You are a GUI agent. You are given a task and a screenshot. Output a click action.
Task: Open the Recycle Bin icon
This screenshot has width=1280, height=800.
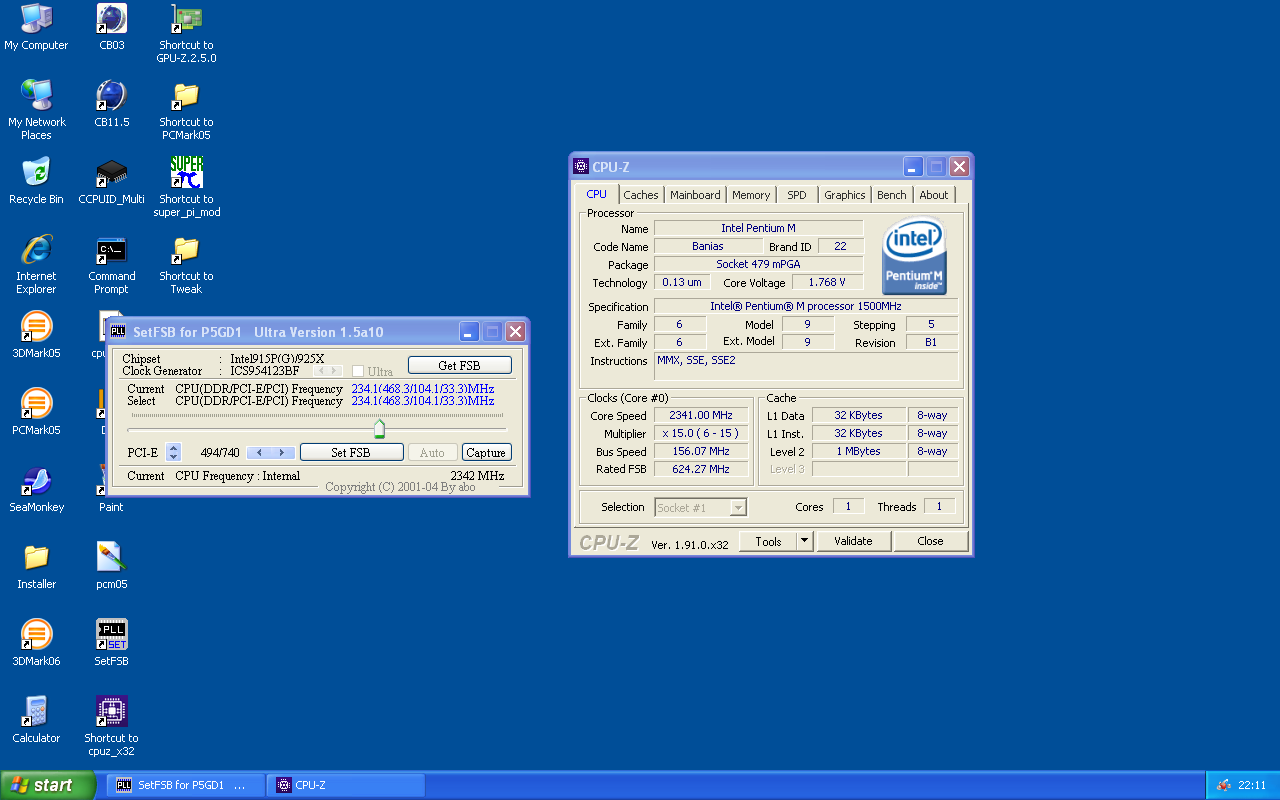36,181
